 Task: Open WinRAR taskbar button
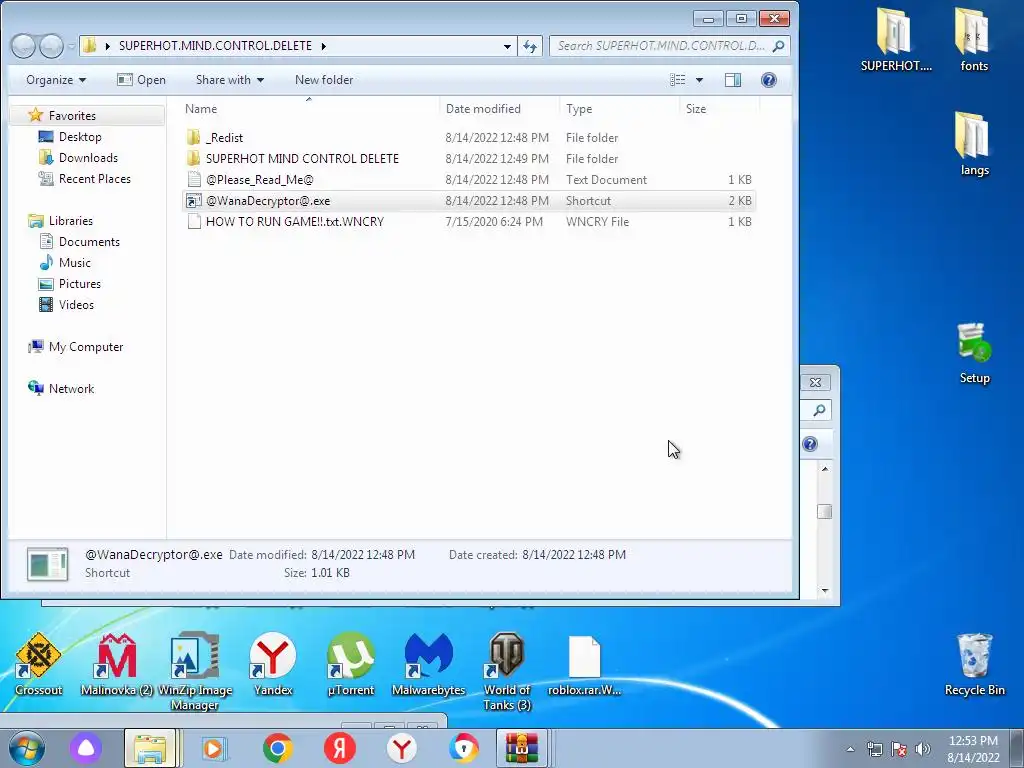click(521, 748)
